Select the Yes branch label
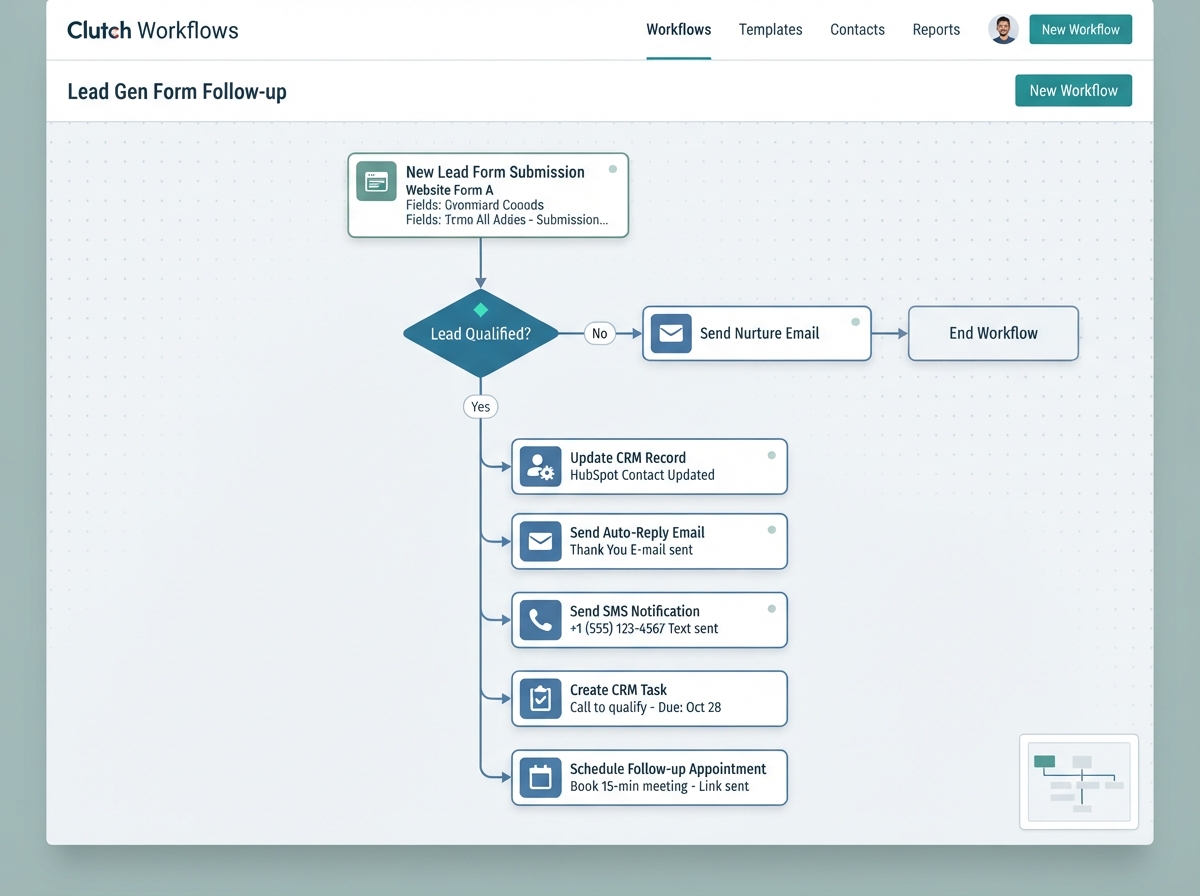The height and width of the screenshot is (896, 1200). pyautogui.click(x=480, y=406)
